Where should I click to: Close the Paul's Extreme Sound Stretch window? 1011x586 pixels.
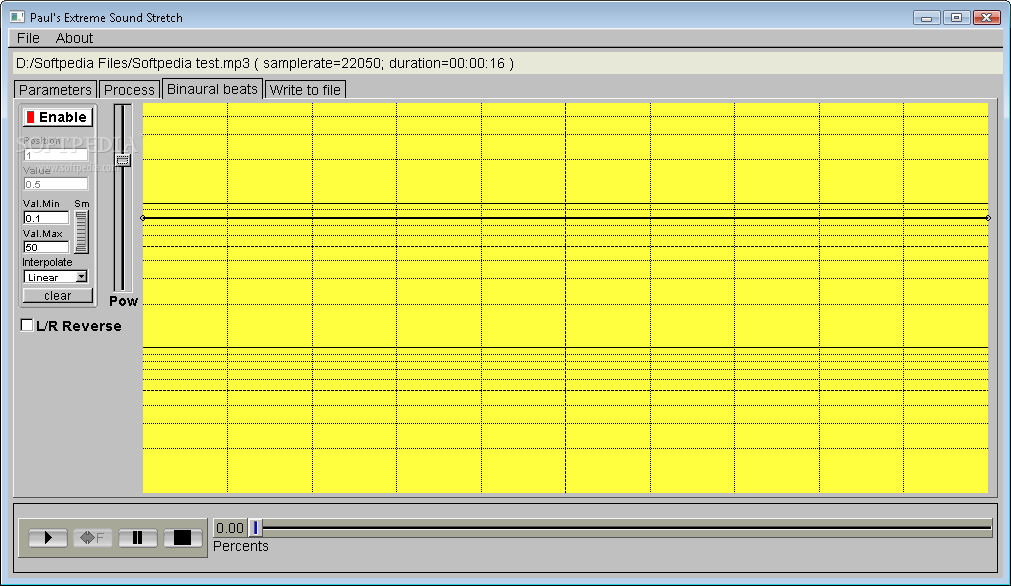[986, 17]
